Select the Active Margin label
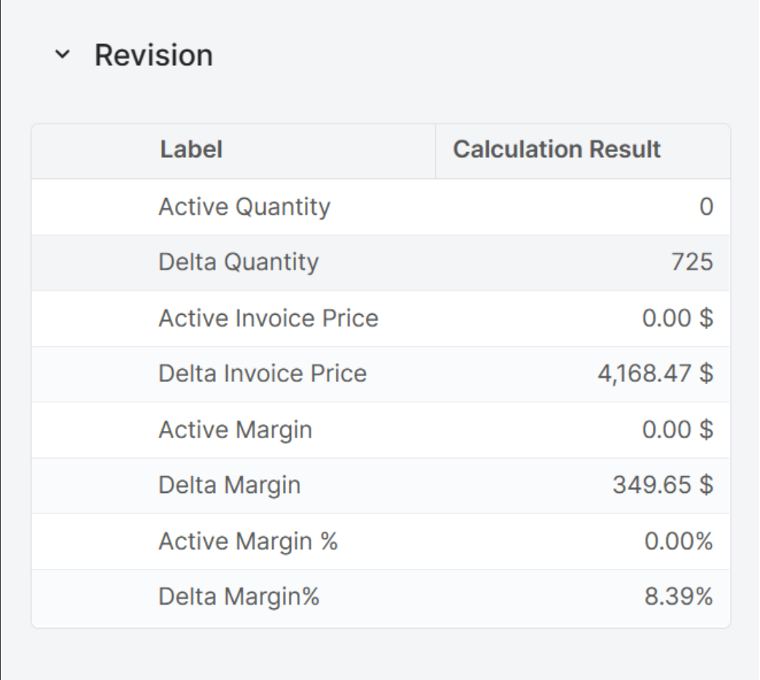The image size is (760, 680). coord(235,430)
